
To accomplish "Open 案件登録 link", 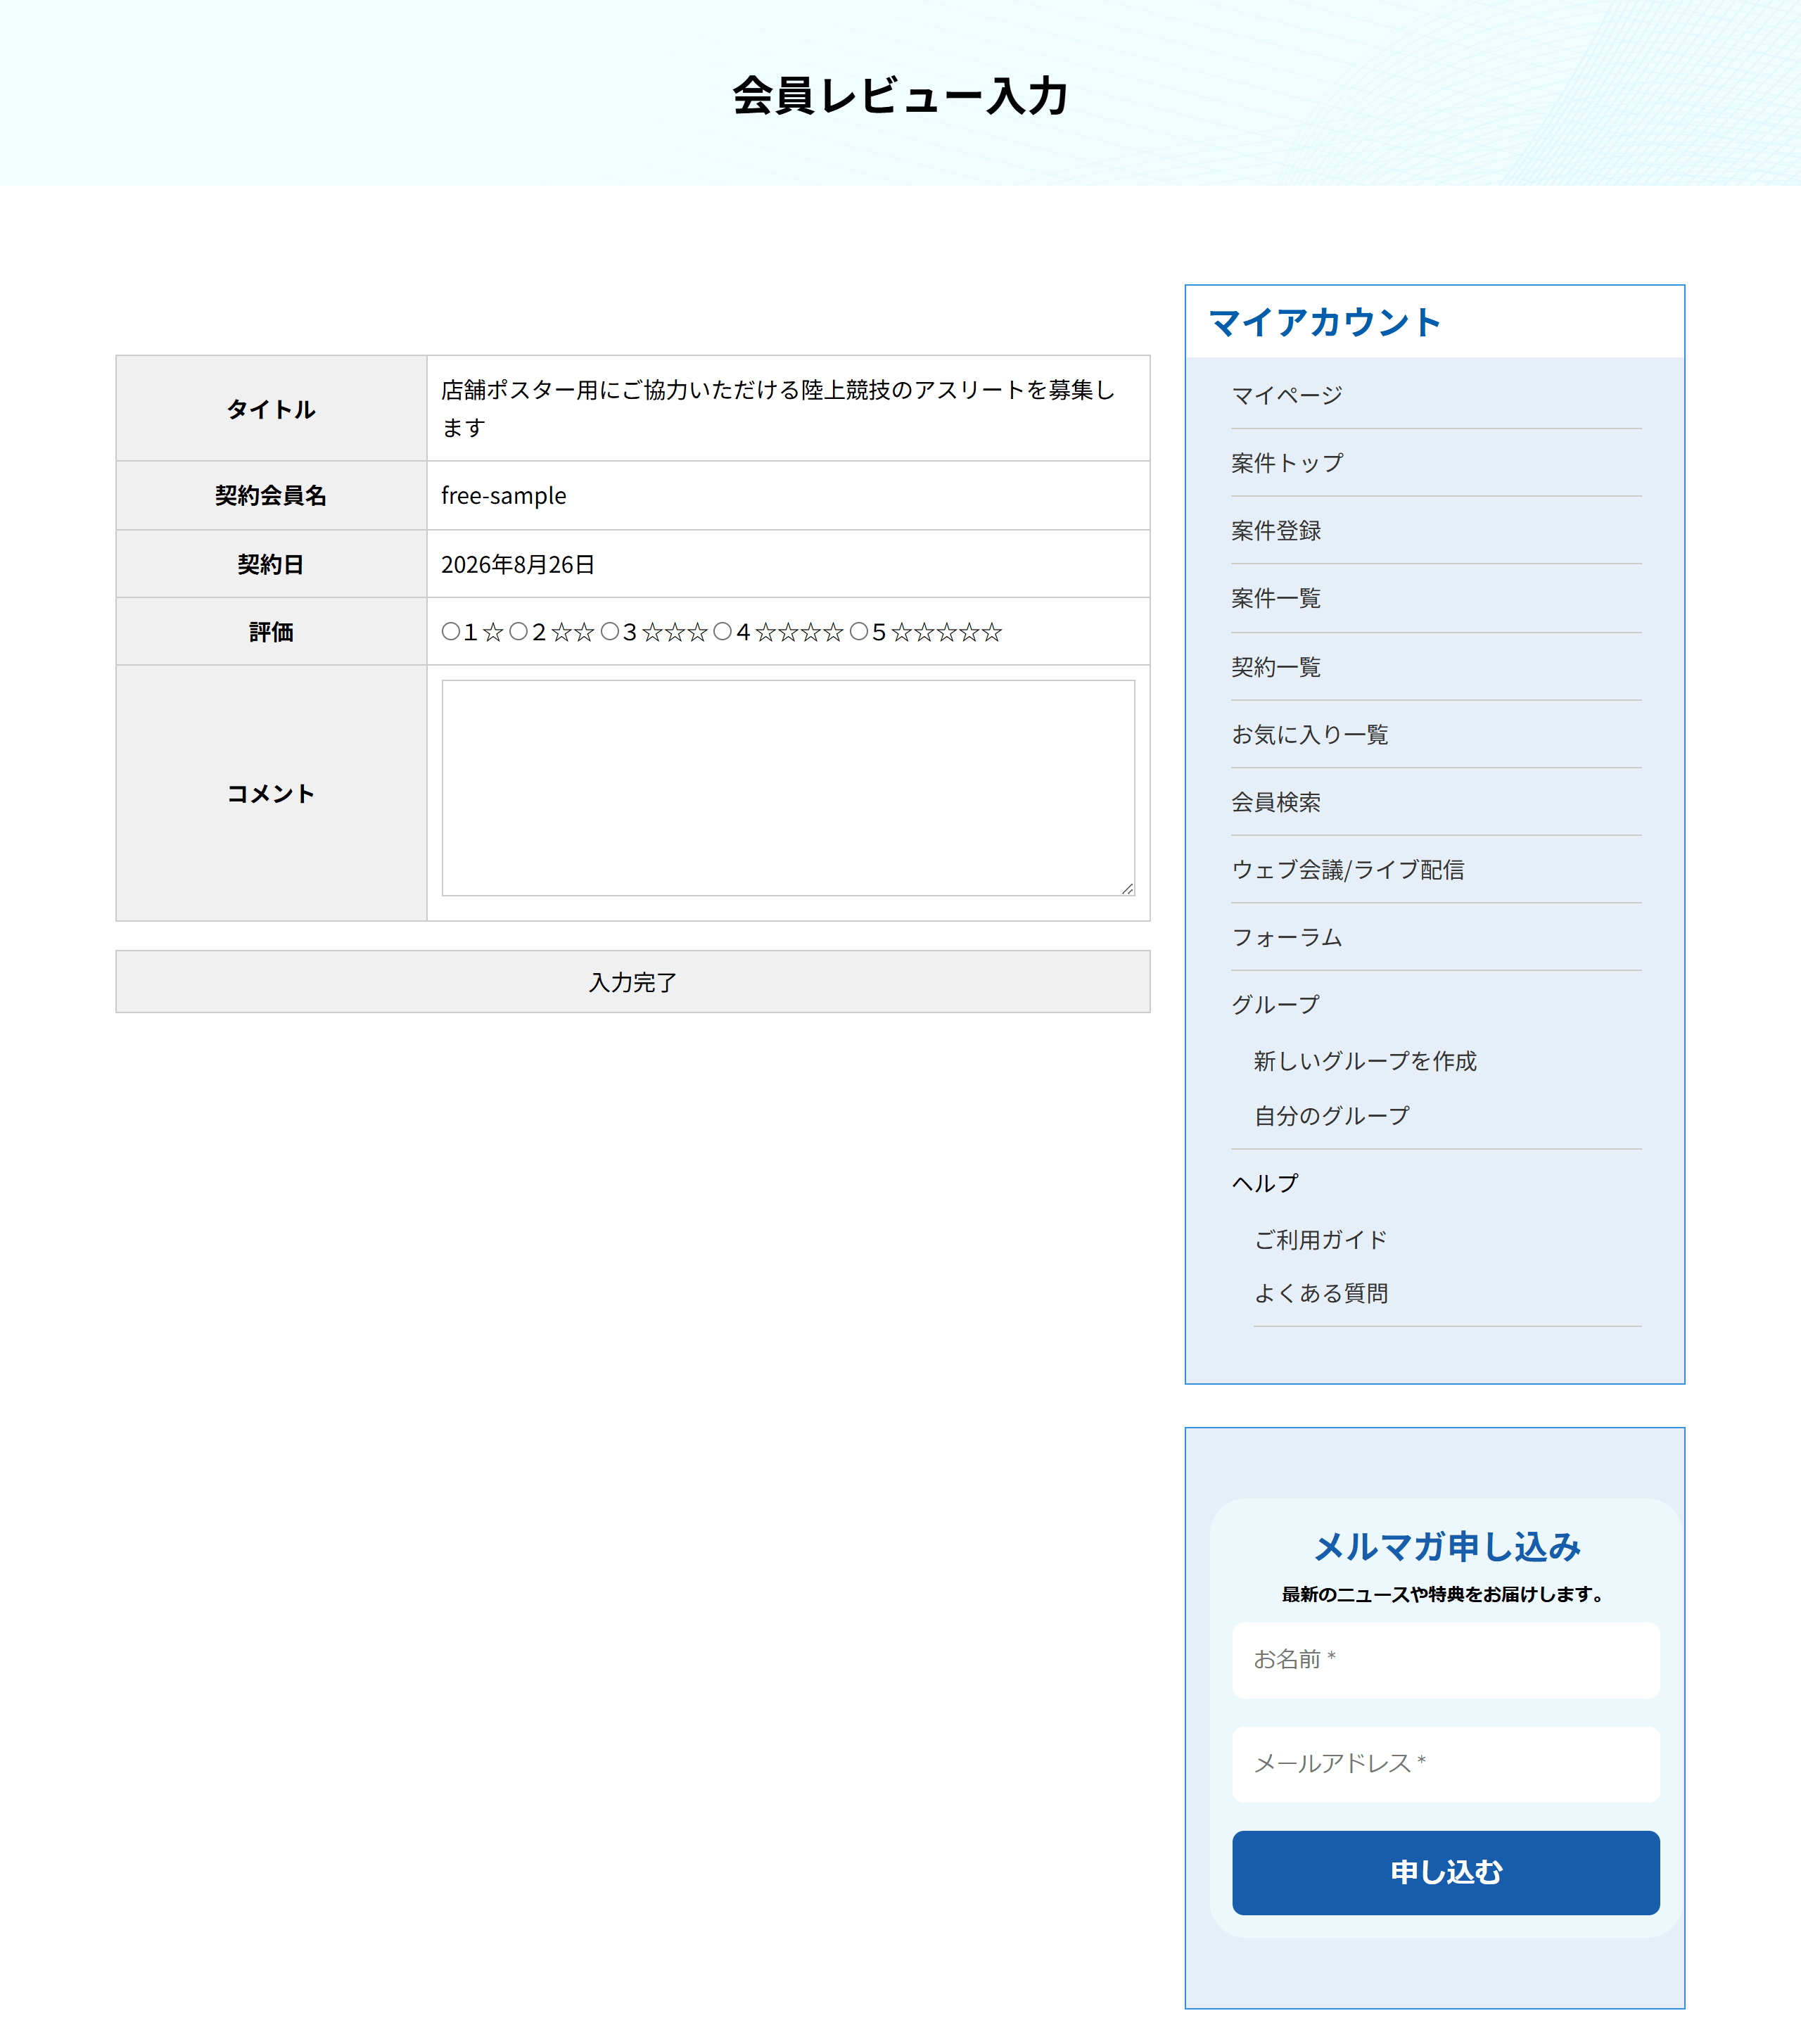I will pos(1276,531).
